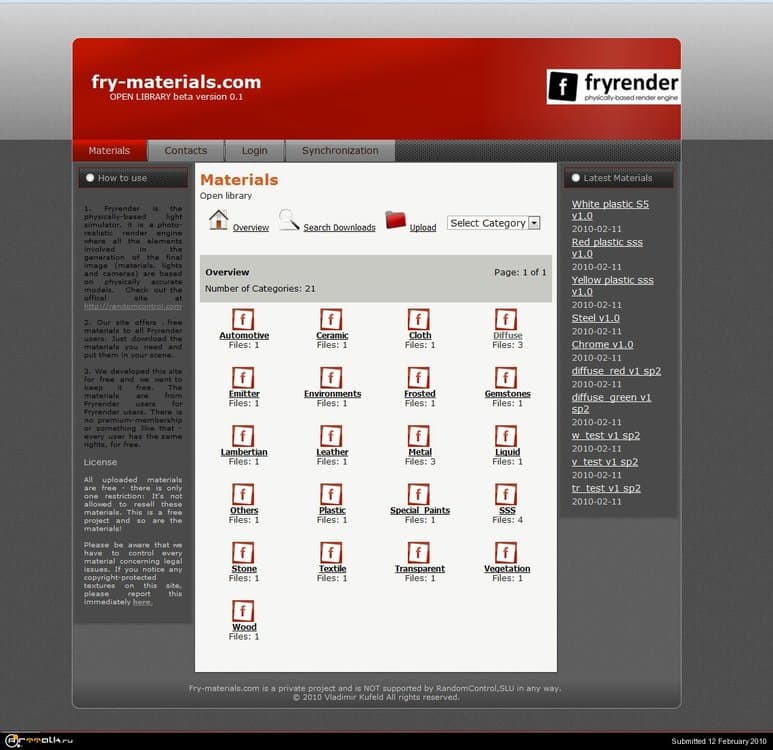Switch to the Contacts tab
Image resolution: width=773 pixels, height=750 pixels.
(186, 151)
